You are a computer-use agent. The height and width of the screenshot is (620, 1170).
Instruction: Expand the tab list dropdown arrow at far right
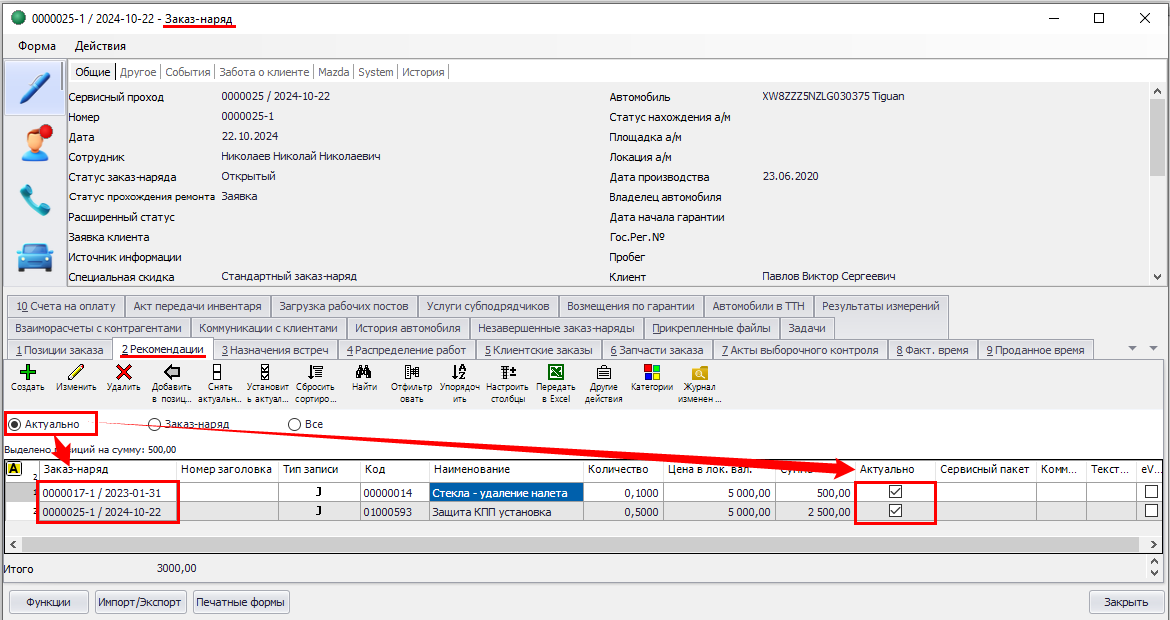coord(1133,348)
